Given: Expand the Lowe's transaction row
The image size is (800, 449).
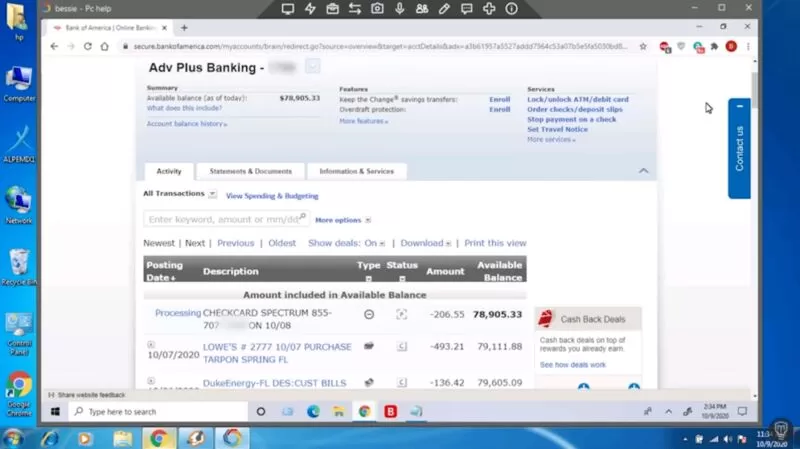Looking at the screenshot, I should (x=151, y=344).
